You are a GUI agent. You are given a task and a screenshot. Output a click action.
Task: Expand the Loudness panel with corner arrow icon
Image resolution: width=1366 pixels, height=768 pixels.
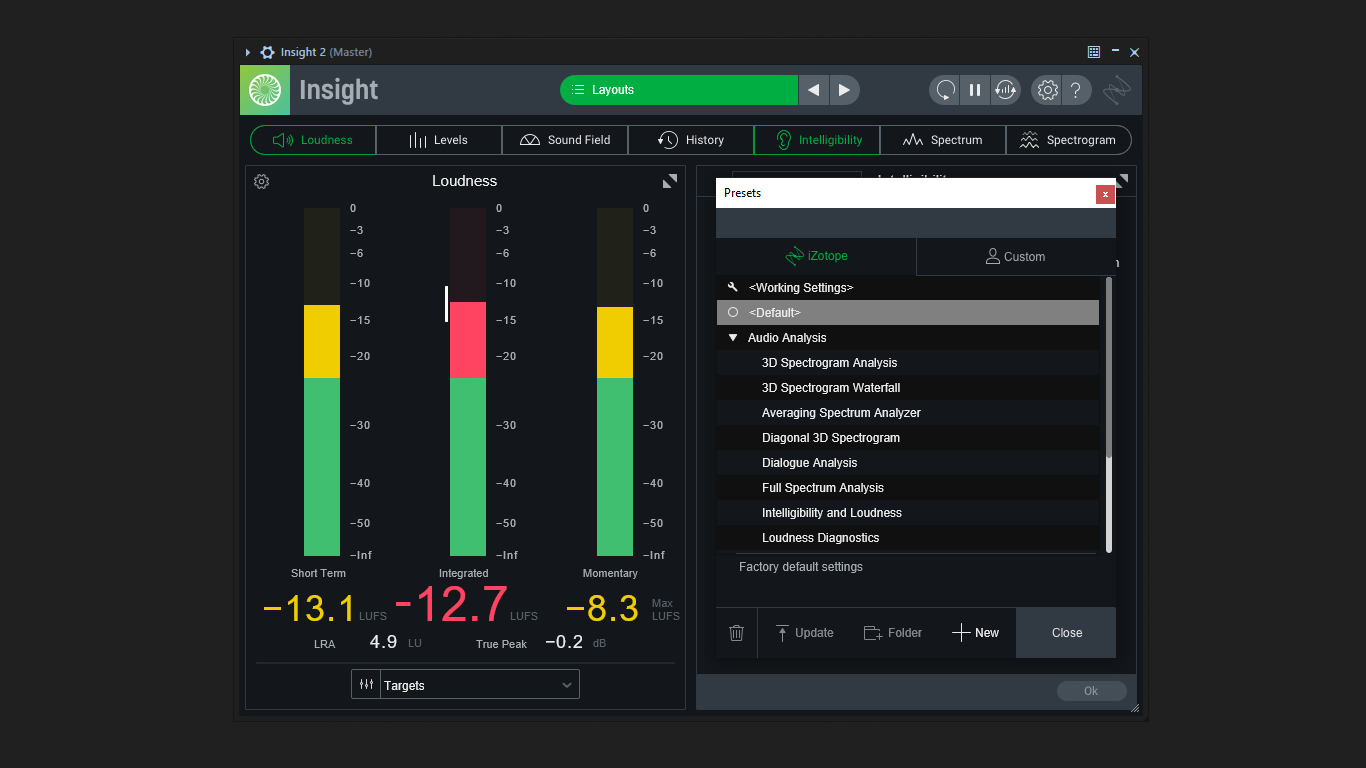(670, 181)
